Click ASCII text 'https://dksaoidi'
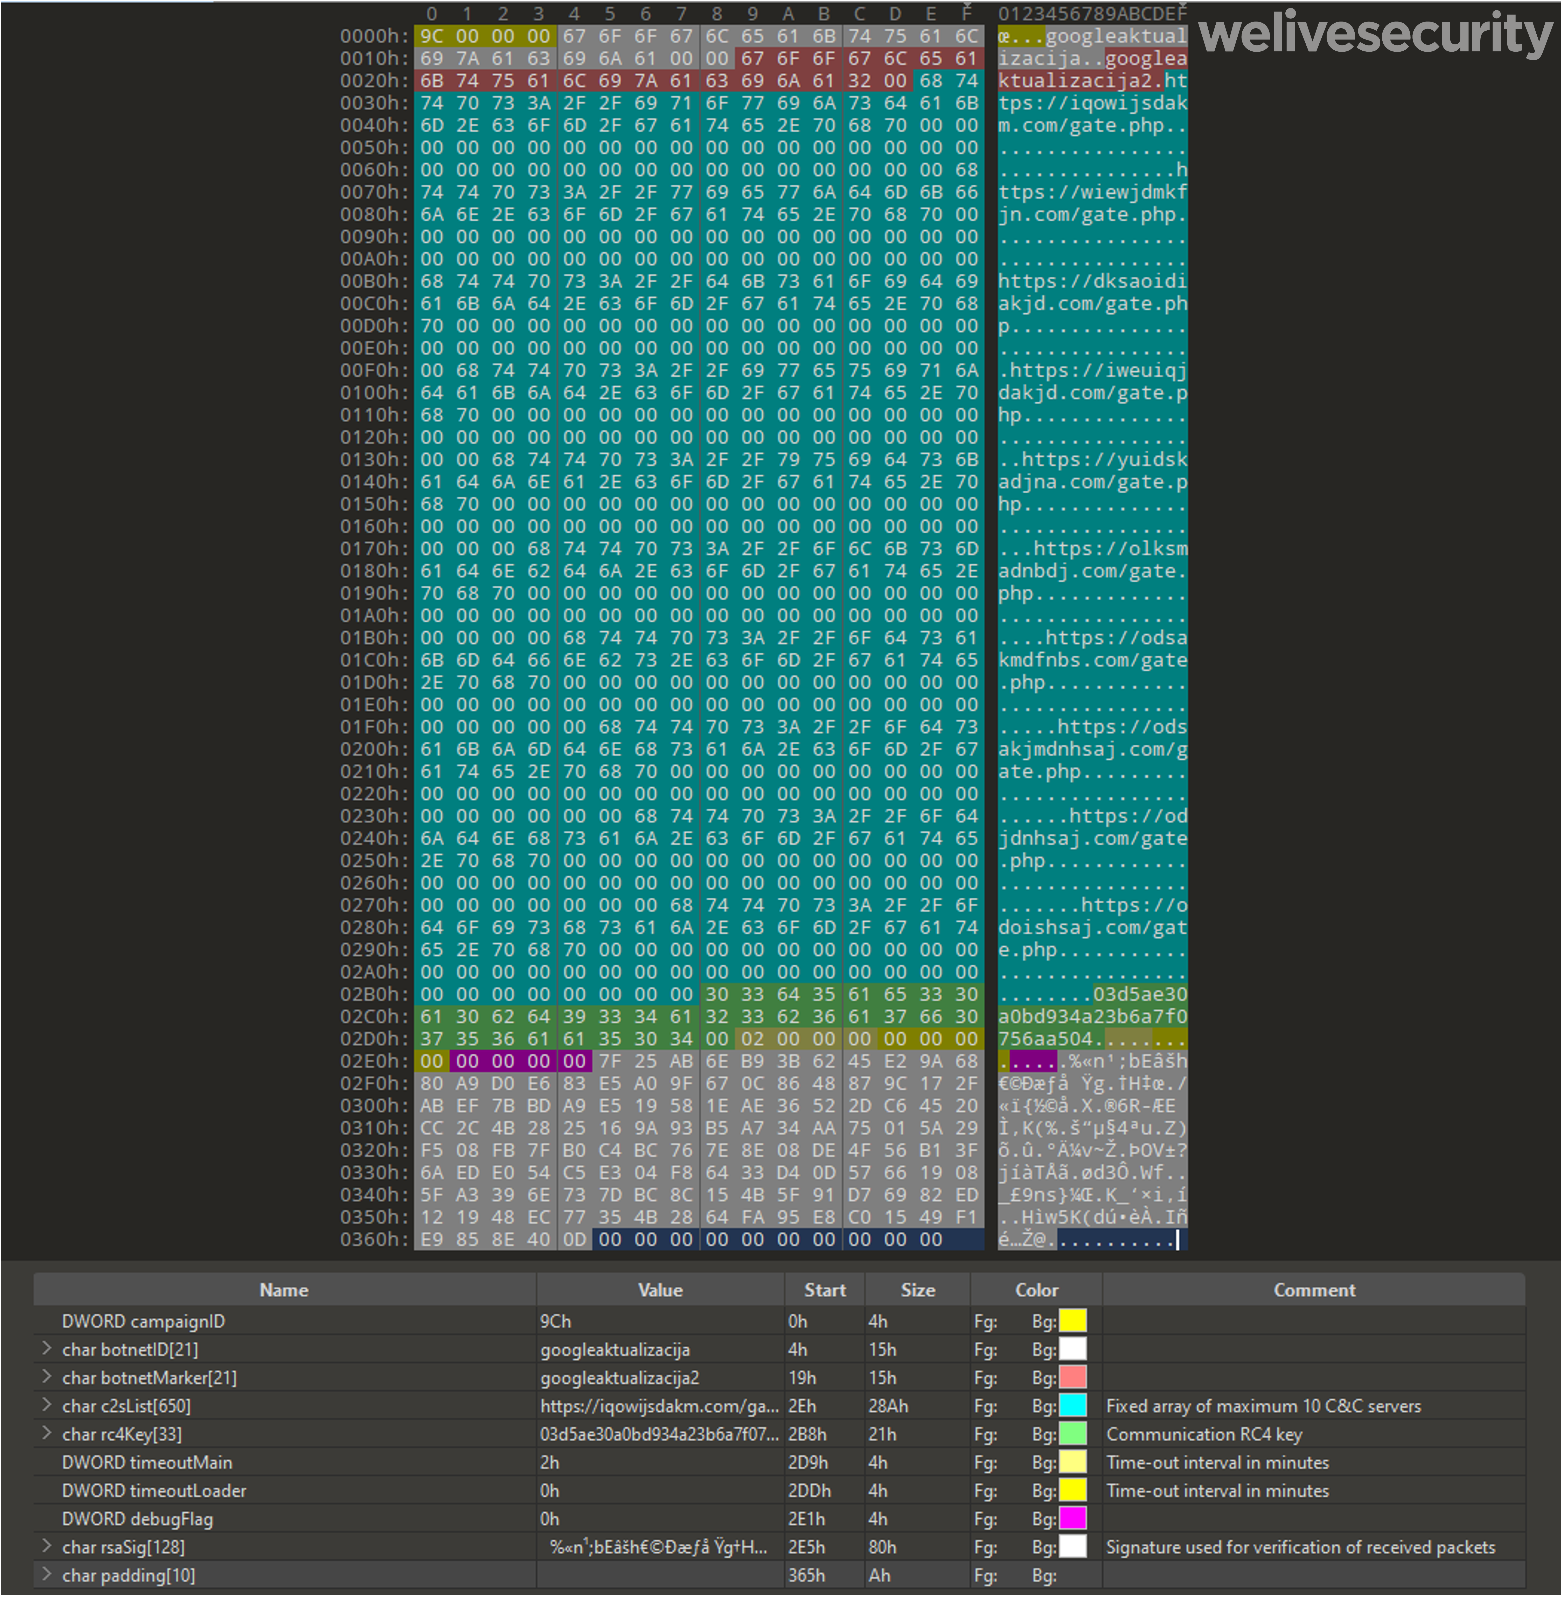This screenshot has width=1563, height=1598. (1092, 281)
